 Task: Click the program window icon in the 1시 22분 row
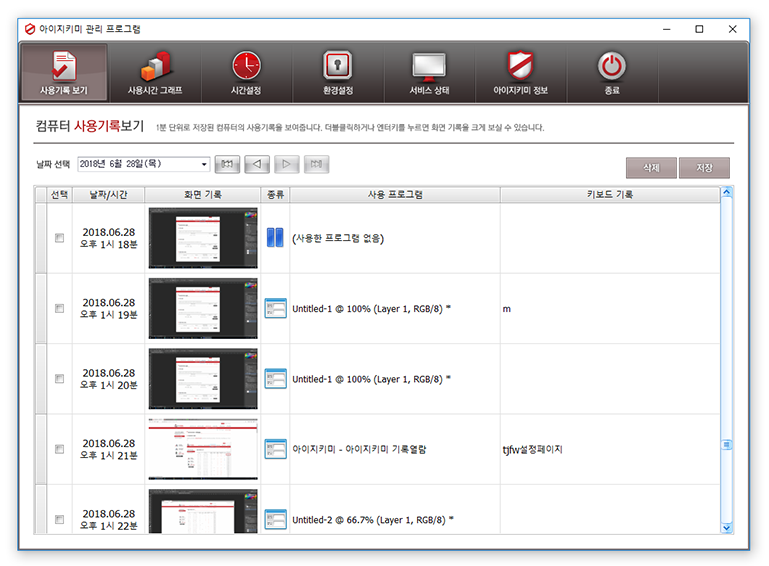[276, 519]
